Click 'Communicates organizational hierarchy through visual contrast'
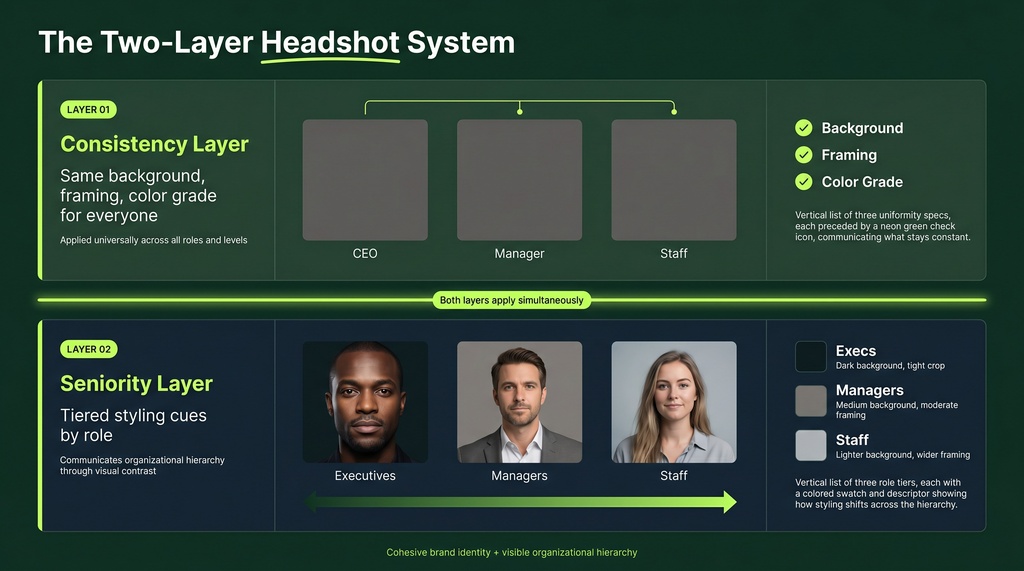Image resolution: width=1024 pixels, height=571 pixels. coord(142,465)
